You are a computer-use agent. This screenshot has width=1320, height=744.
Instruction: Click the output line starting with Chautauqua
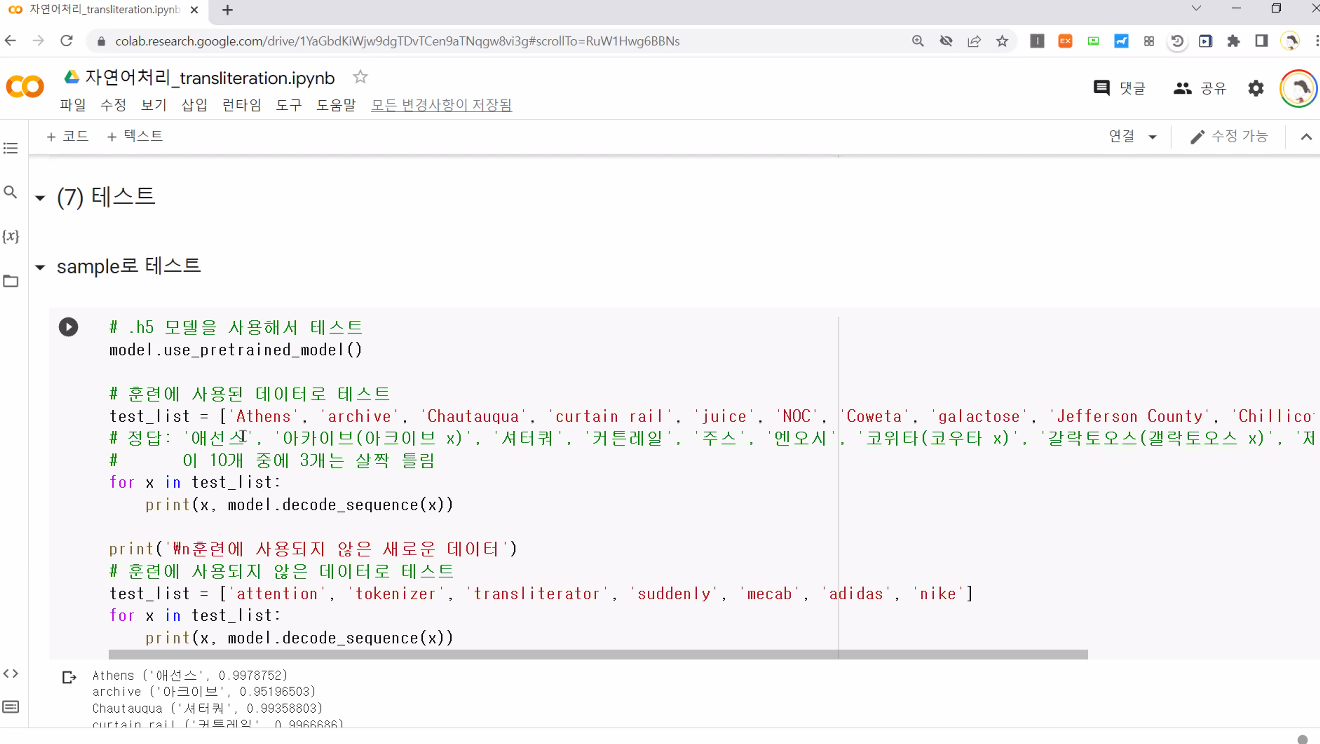(208, 708)
